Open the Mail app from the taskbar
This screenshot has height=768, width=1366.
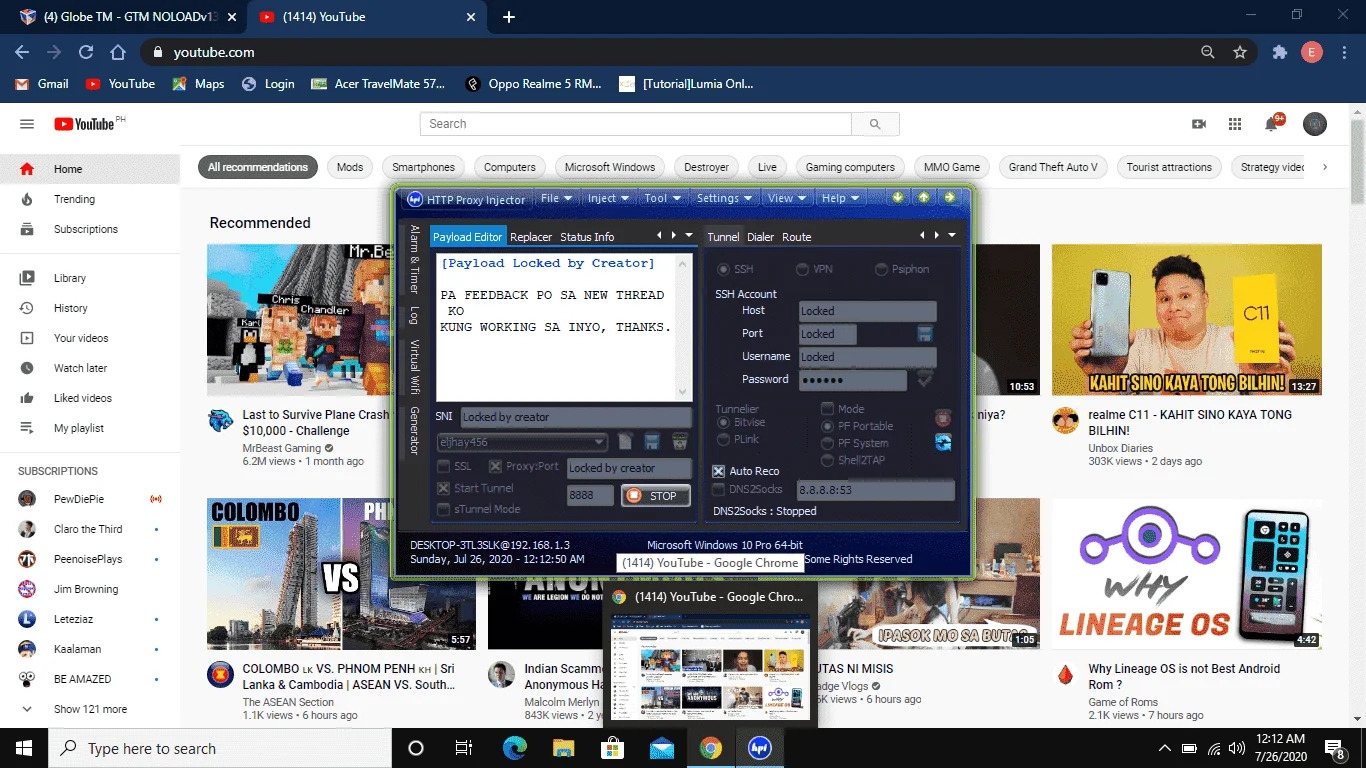(x=661, y=748)
